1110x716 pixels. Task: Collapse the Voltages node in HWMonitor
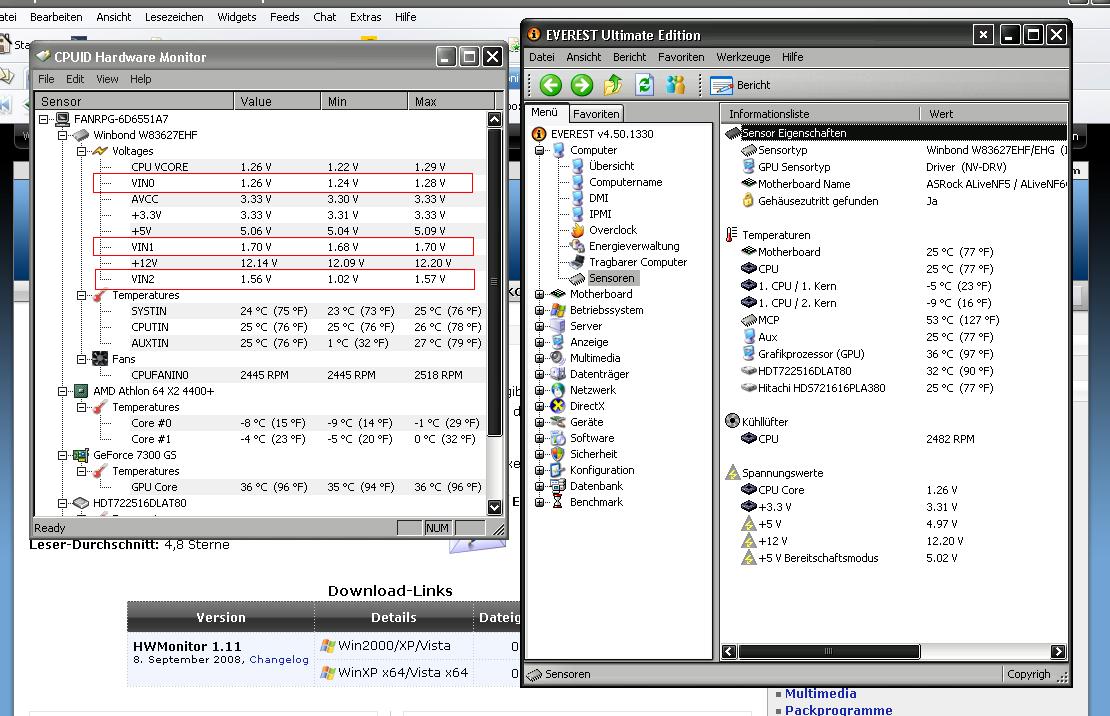click(x=81, y=151)
